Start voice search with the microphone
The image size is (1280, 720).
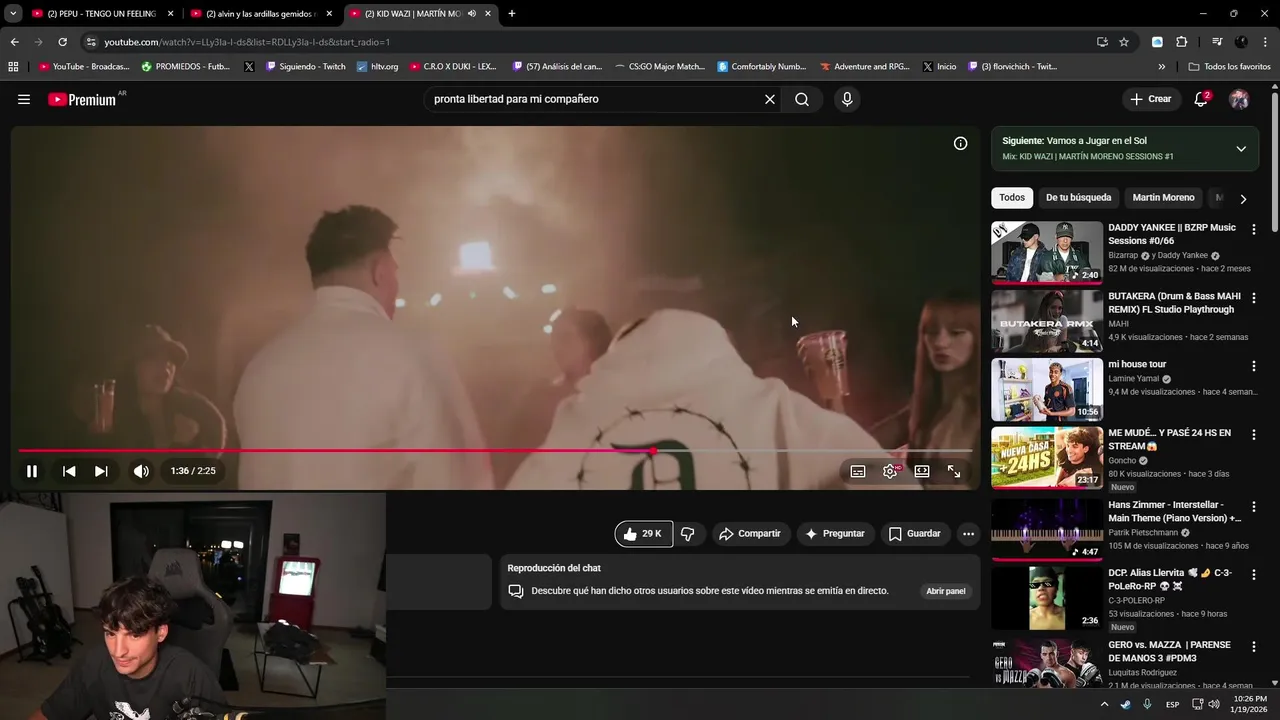click(x=847, y=99)
